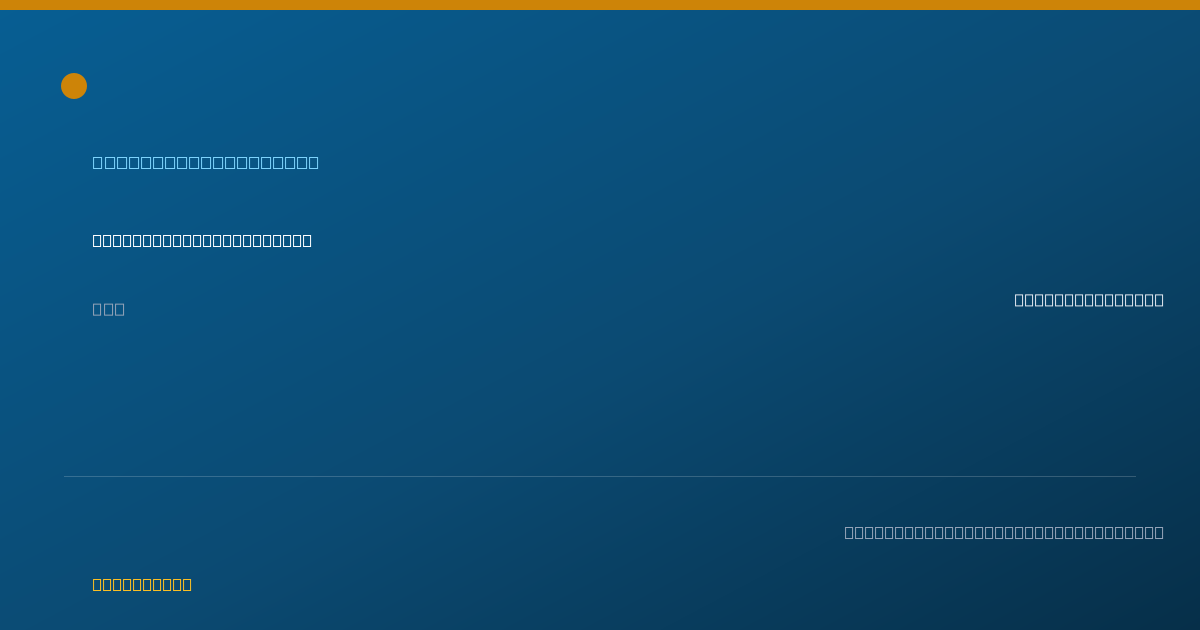Viewport: 1200px width, 630px height.
Task: Select the right-aligned white text line
Action: 1089,300
